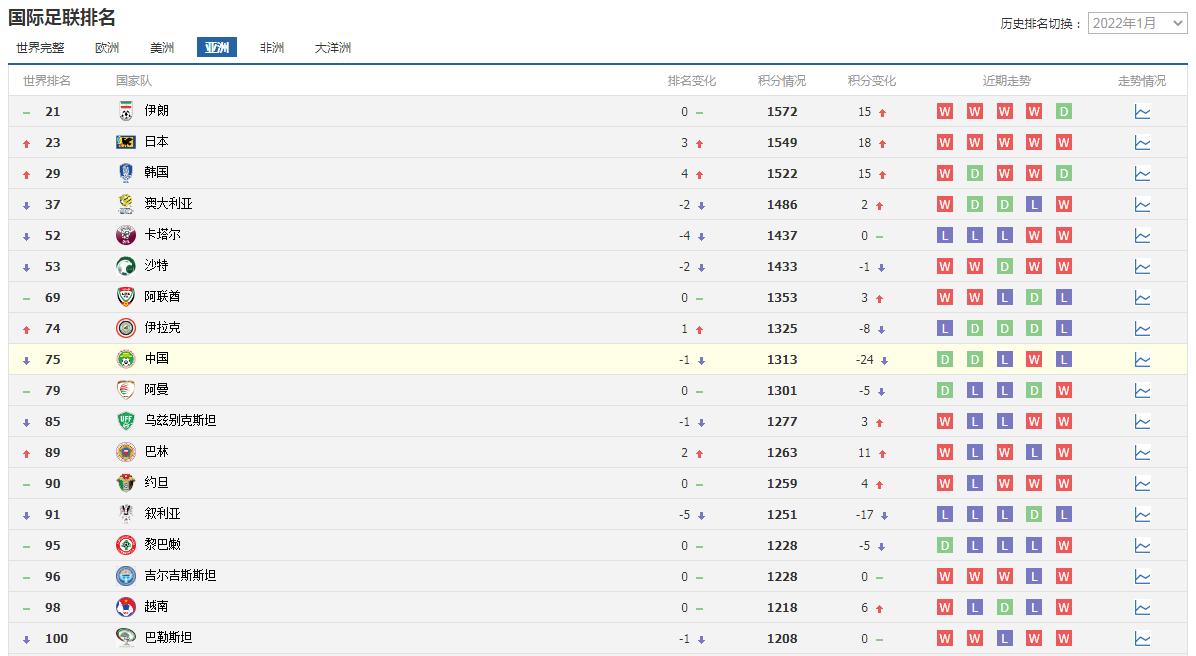This screenshot has height=656, width=1196.
Task: Open the 乌兹别克斯坦 team link
Action: pyautogui.click(x=180, y=420)
